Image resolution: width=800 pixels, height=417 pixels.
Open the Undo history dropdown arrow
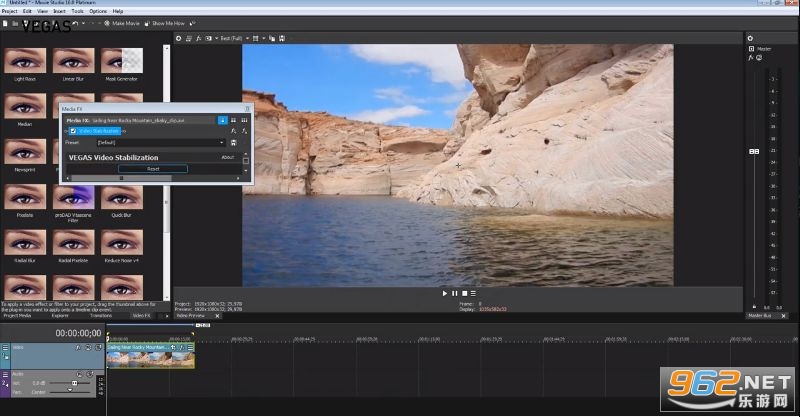click(x=83, y=23)
